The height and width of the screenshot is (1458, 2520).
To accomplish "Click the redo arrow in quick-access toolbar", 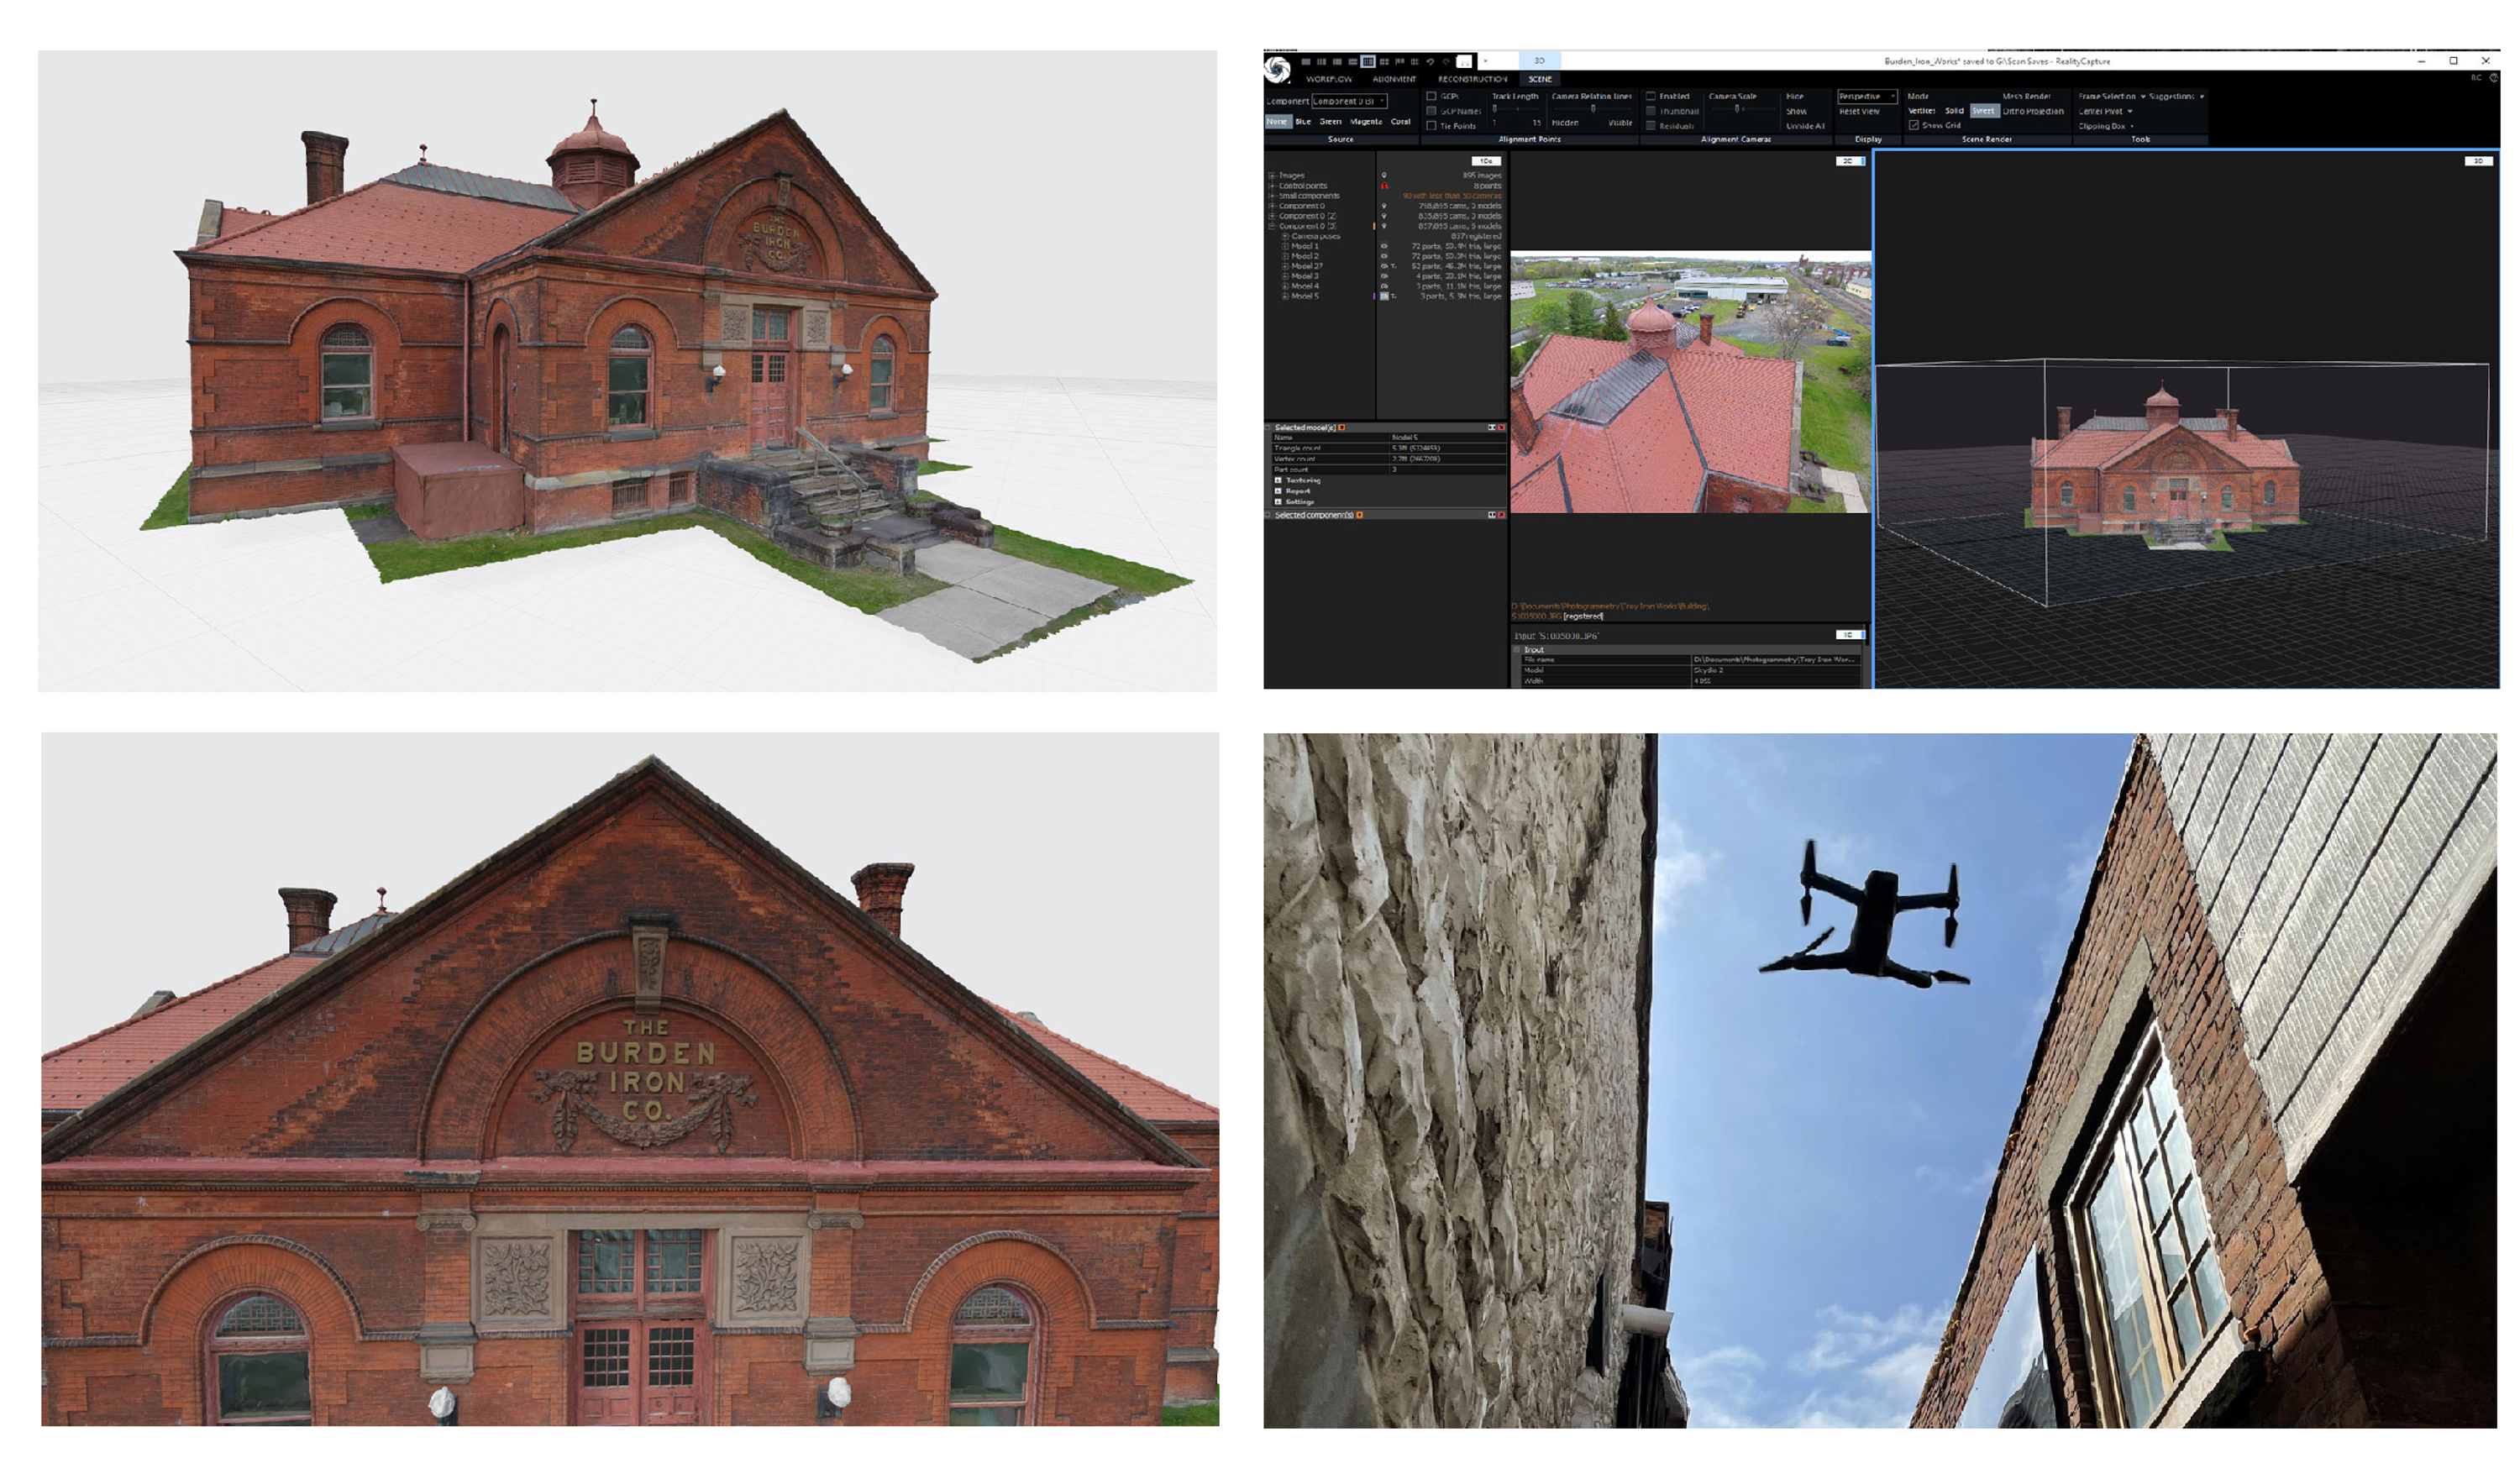I will (1446, 62).
